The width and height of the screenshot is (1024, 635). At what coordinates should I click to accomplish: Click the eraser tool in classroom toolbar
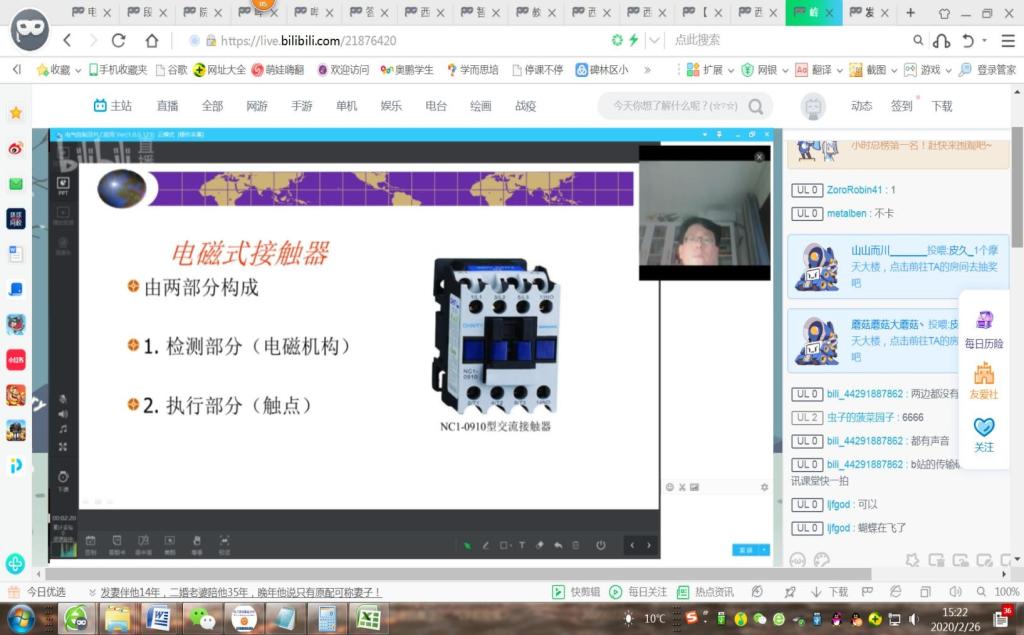pyautogui.click(x=540, y=545)
